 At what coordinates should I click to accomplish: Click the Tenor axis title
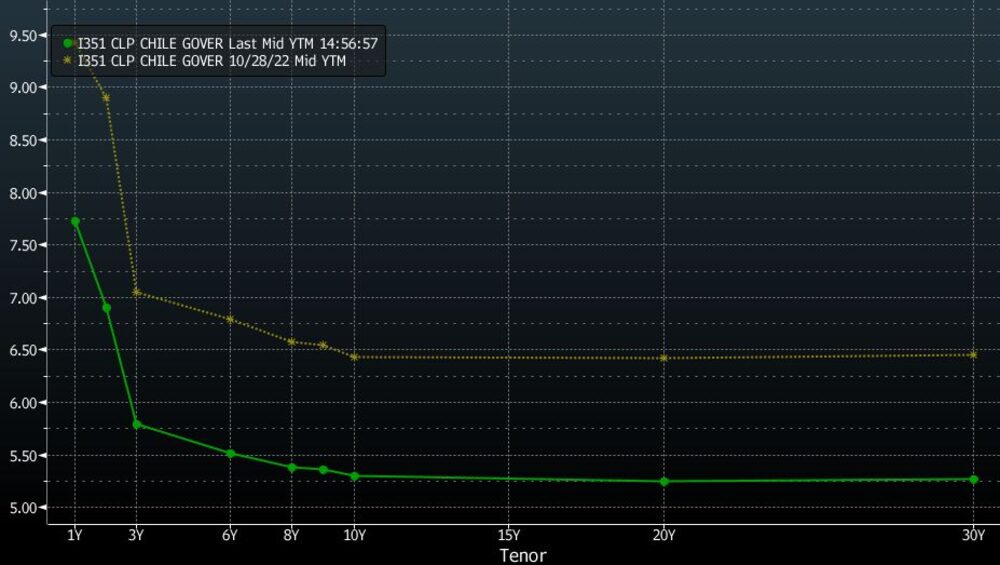click(x=523, y=555)
